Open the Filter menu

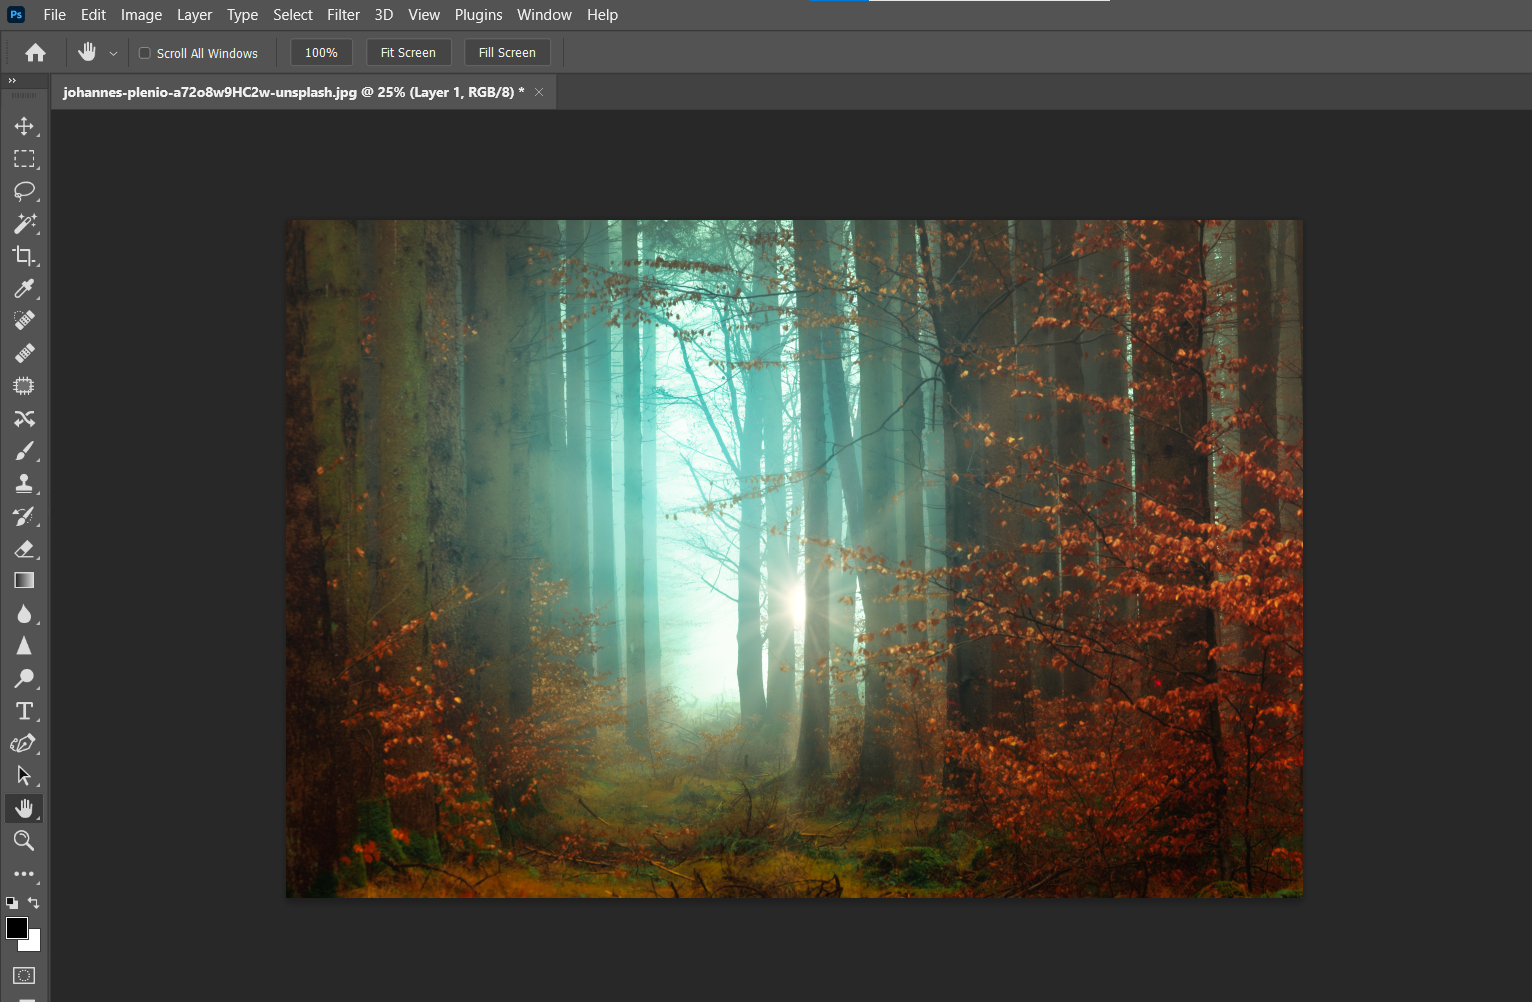[x=343, y=15]
